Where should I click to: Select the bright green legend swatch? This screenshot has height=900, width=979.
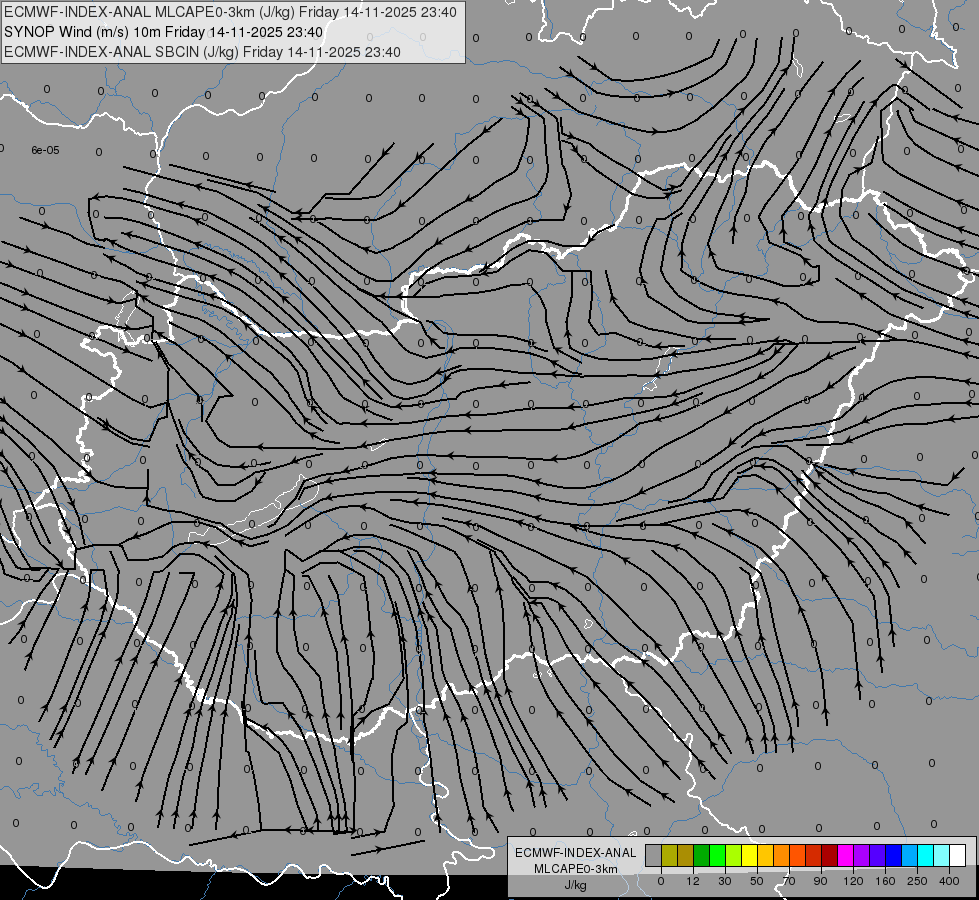pyautogui.click(x=717, y=856)
